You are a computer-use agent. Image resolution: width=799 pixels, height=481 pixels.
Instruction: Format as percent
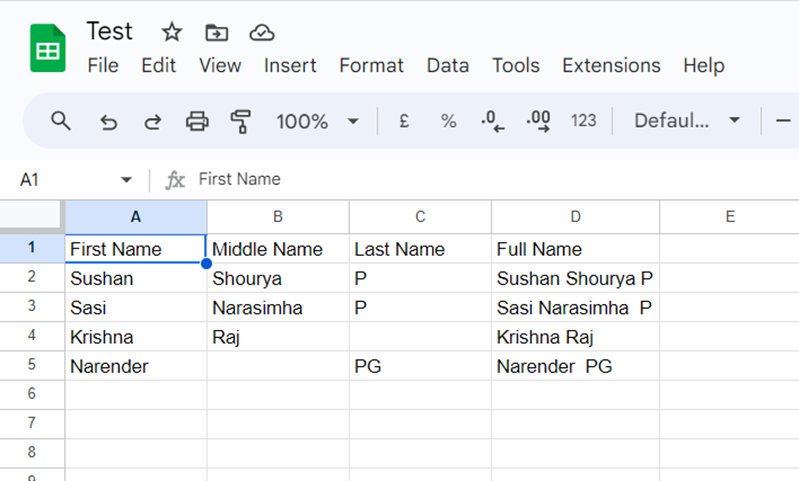tap(448, 121)
